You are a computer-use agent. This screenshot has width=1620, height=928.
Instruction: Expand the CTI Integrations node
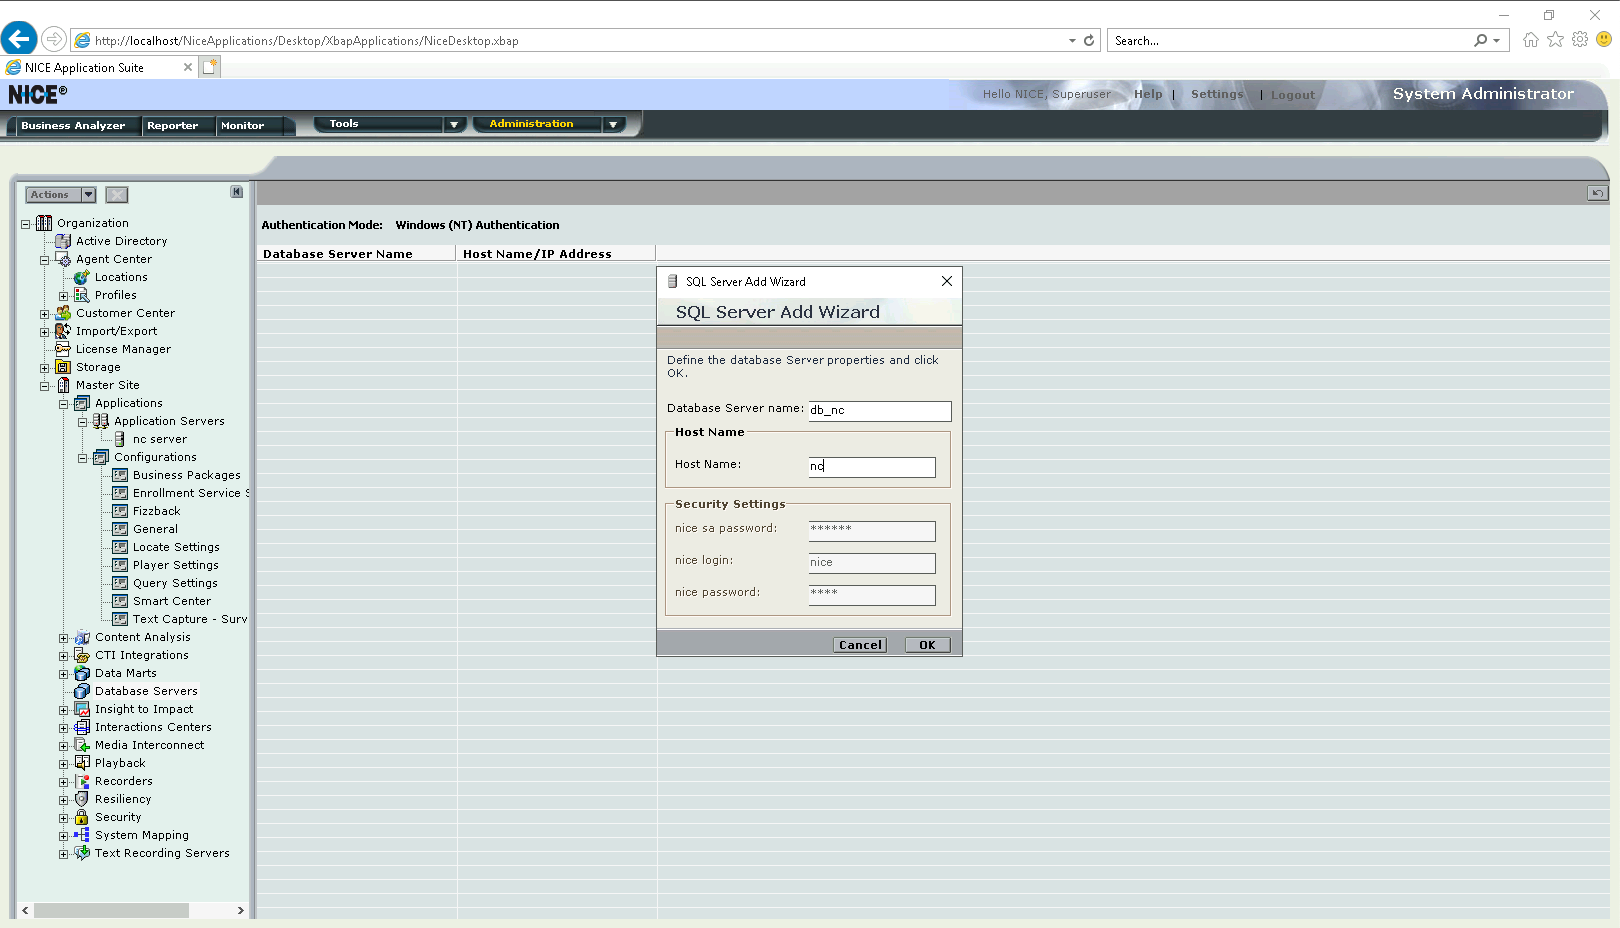tap(63, 656)
